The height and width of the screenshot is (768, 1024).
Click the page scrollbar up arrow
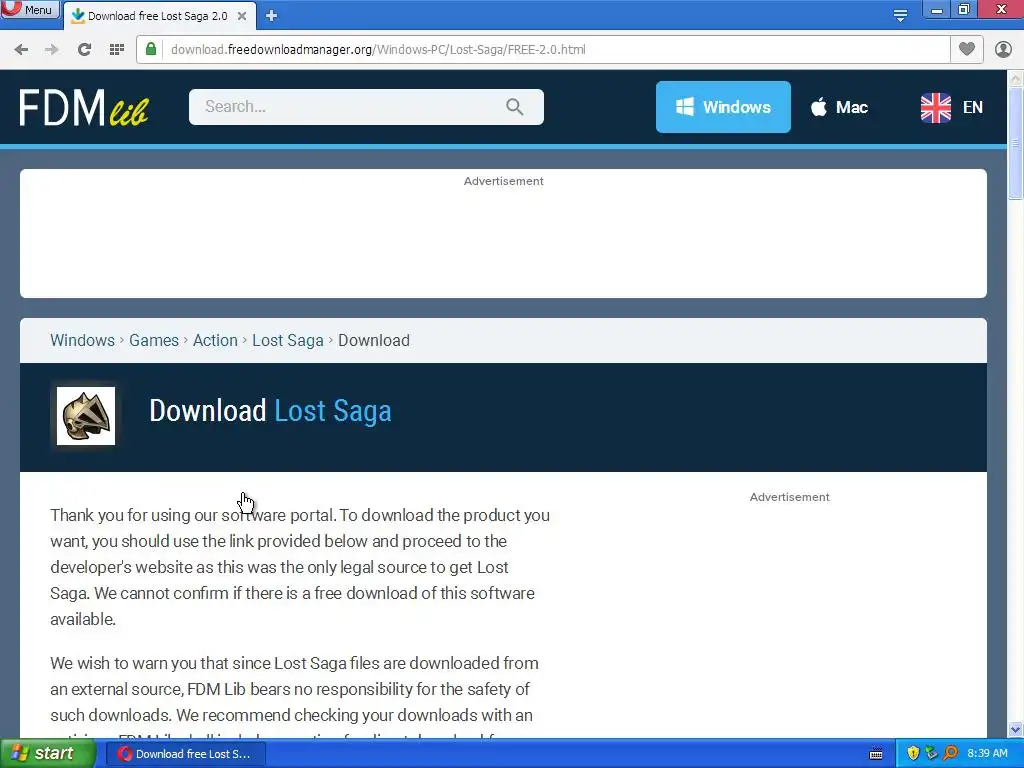click(1015, 79)
